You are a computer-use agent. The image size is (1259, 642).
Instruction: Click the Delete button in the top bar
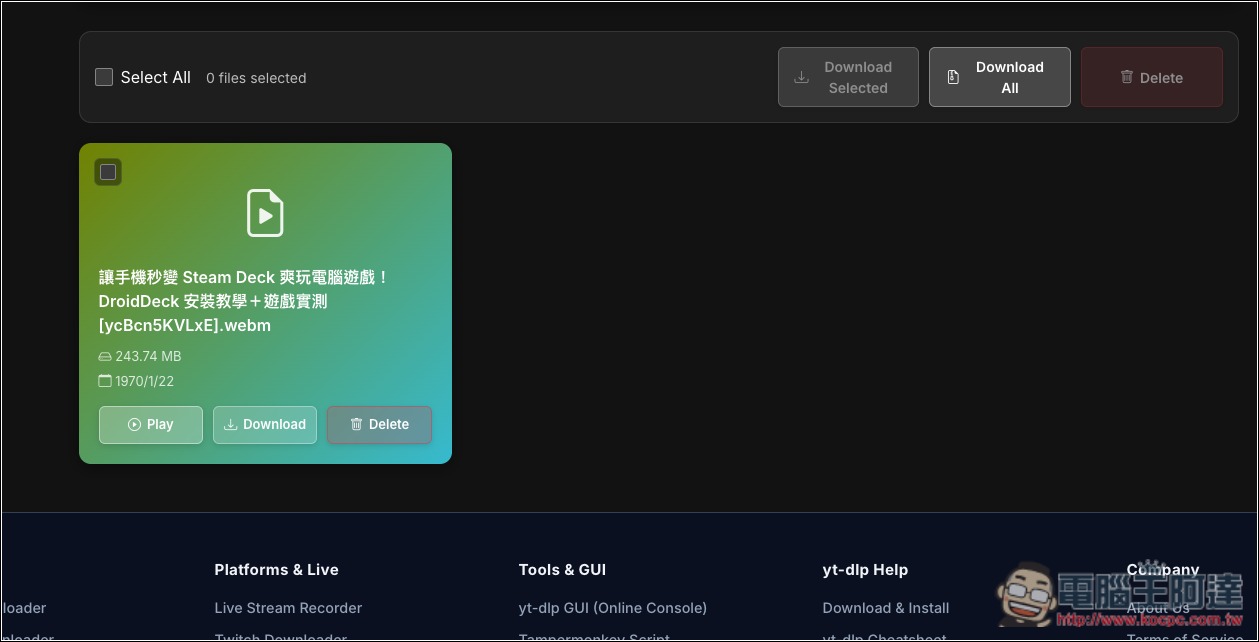pos(1152,77)
